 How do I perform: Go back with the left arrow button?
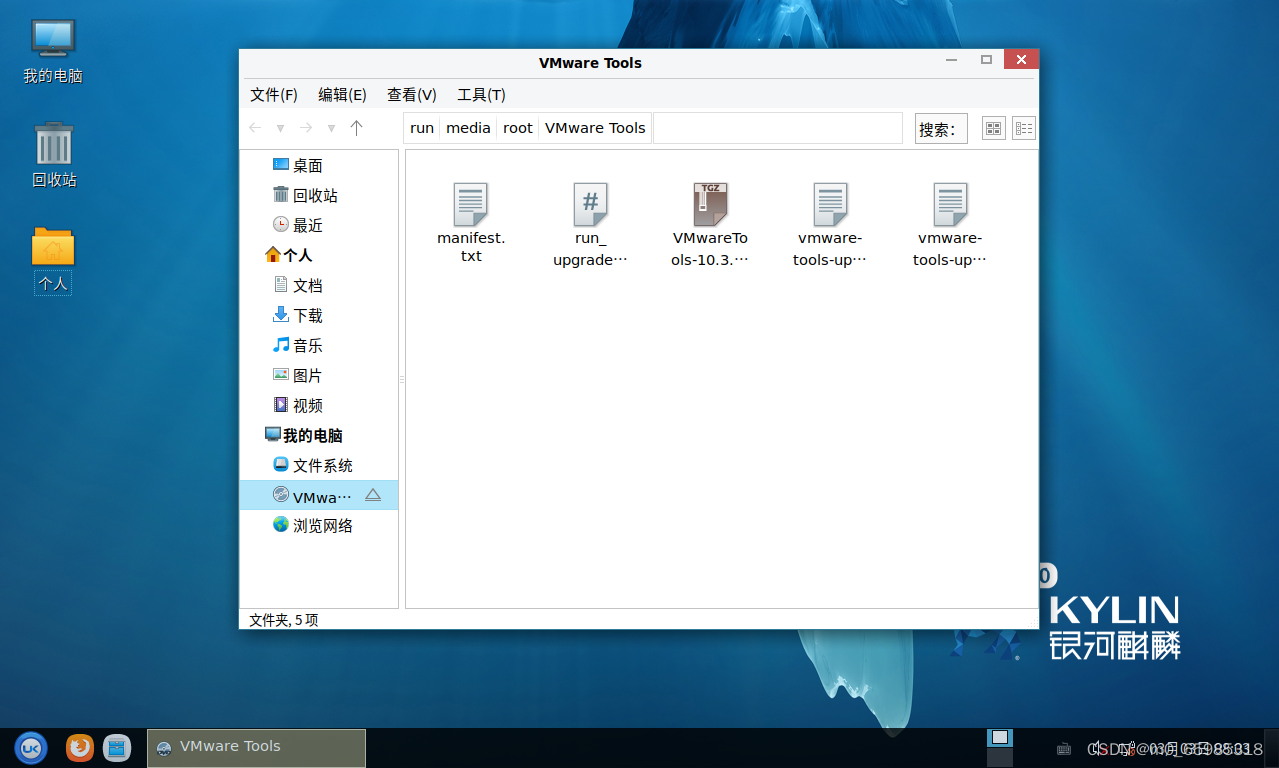255,128
